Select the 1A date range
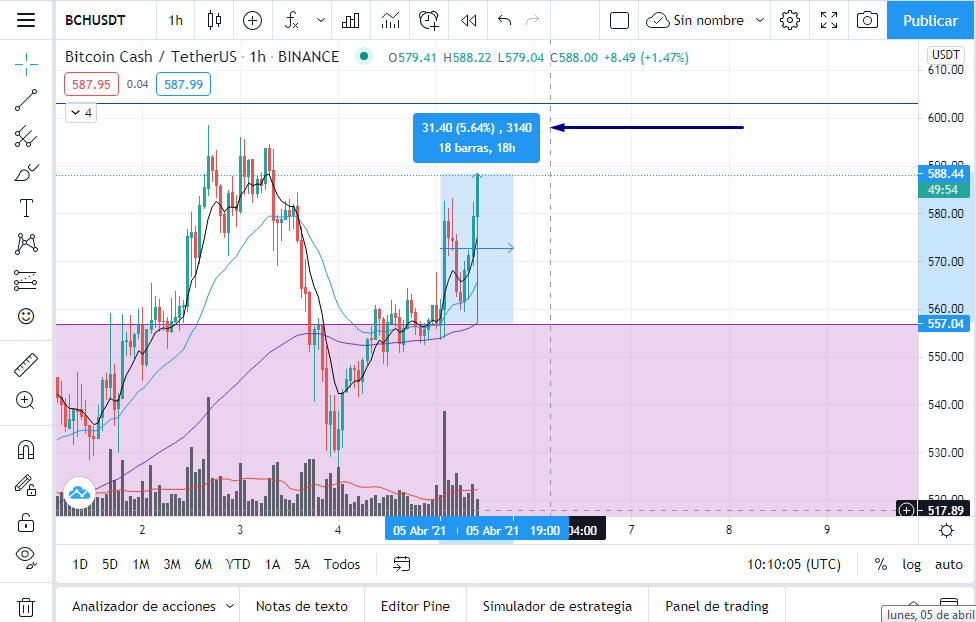The height and width of the screenshot is (622, 976). pos(272,564)
